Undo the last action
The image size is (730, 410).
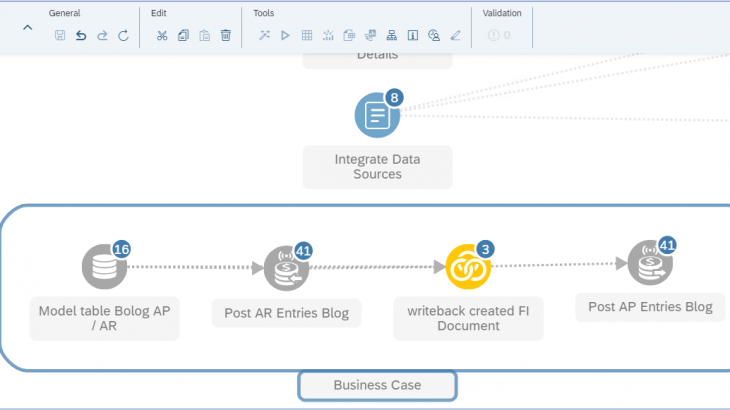click(x=81, y=35)
